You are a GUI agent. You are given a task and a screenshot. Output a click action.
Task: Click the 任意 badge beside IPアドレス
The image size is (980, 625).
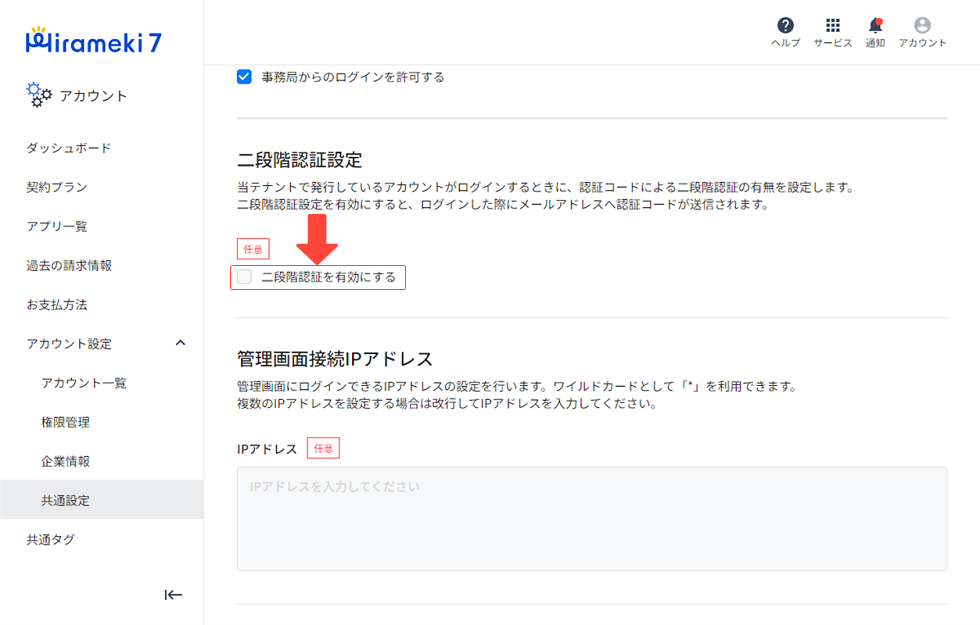coord(323,448)
